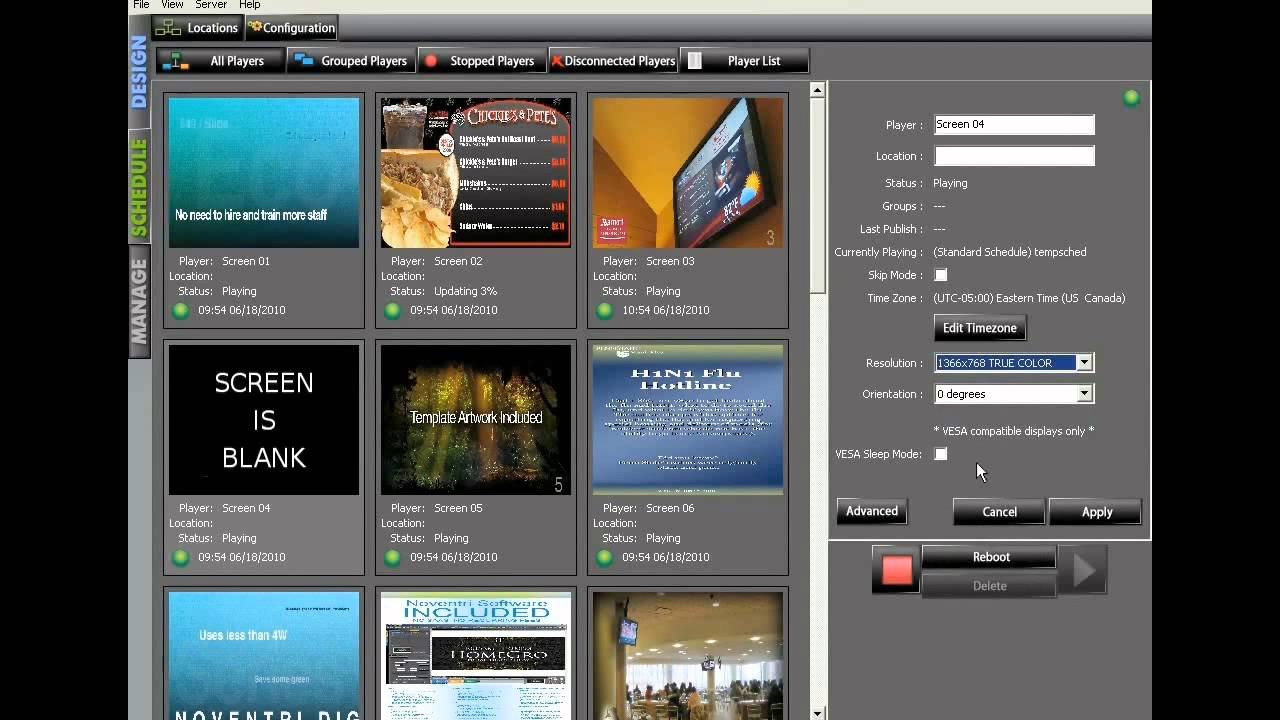Show Stopped Players filter
The image size is (1280, 720).
(482, 61)
